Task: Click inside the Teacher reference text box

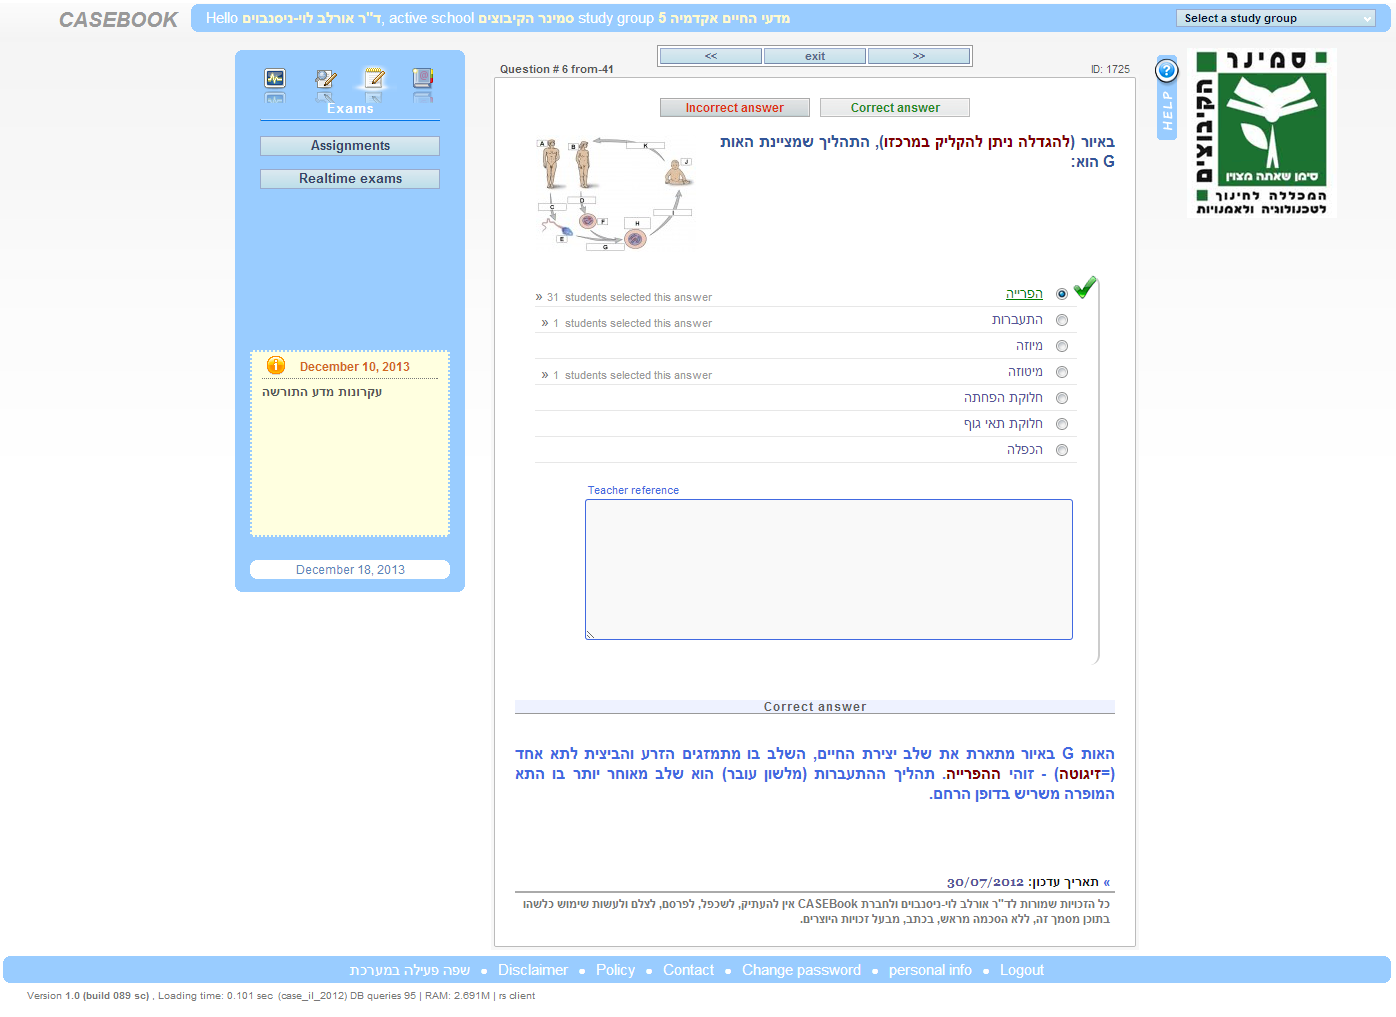Action: pos(829,569)
